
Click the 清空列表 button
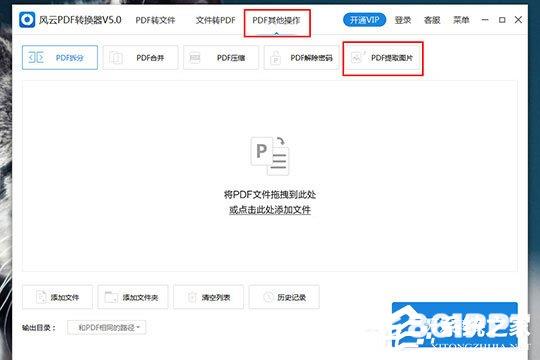(x=209, y=297)
